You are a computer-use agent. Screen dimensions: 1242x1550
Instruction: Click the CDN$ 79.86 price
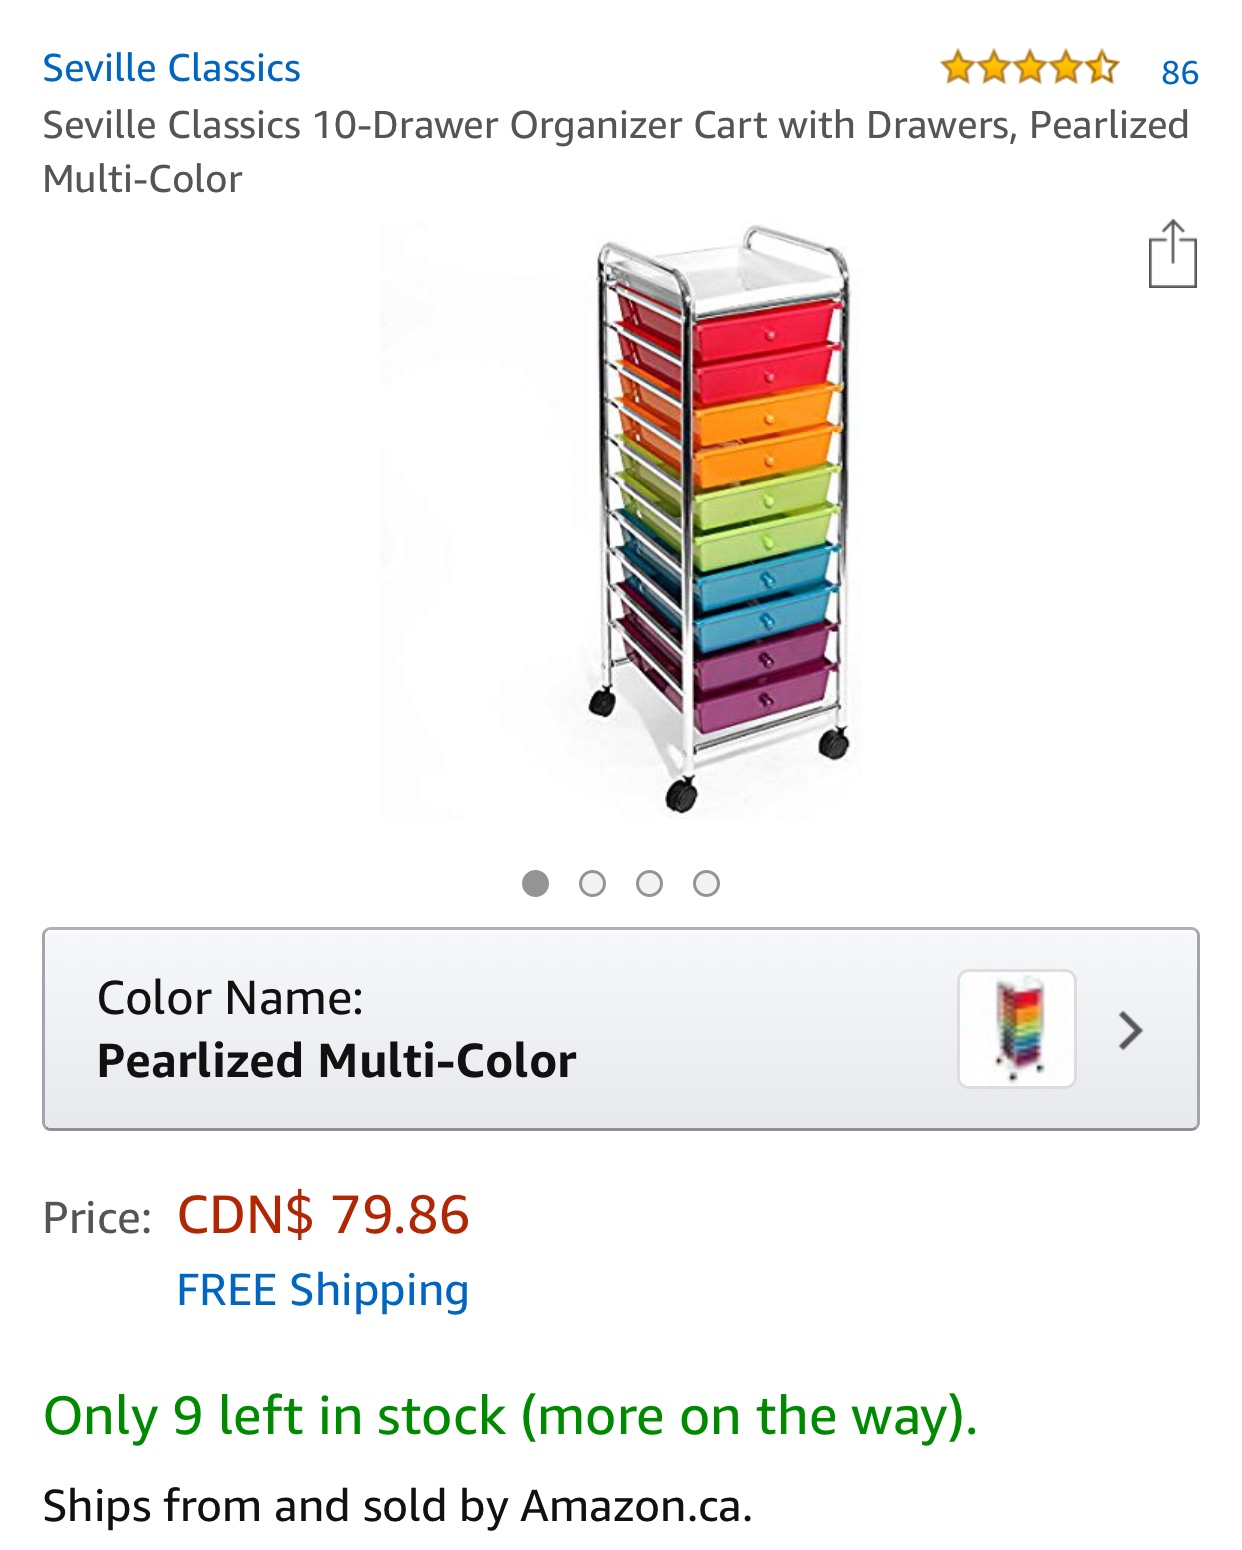pos(323,1215)
